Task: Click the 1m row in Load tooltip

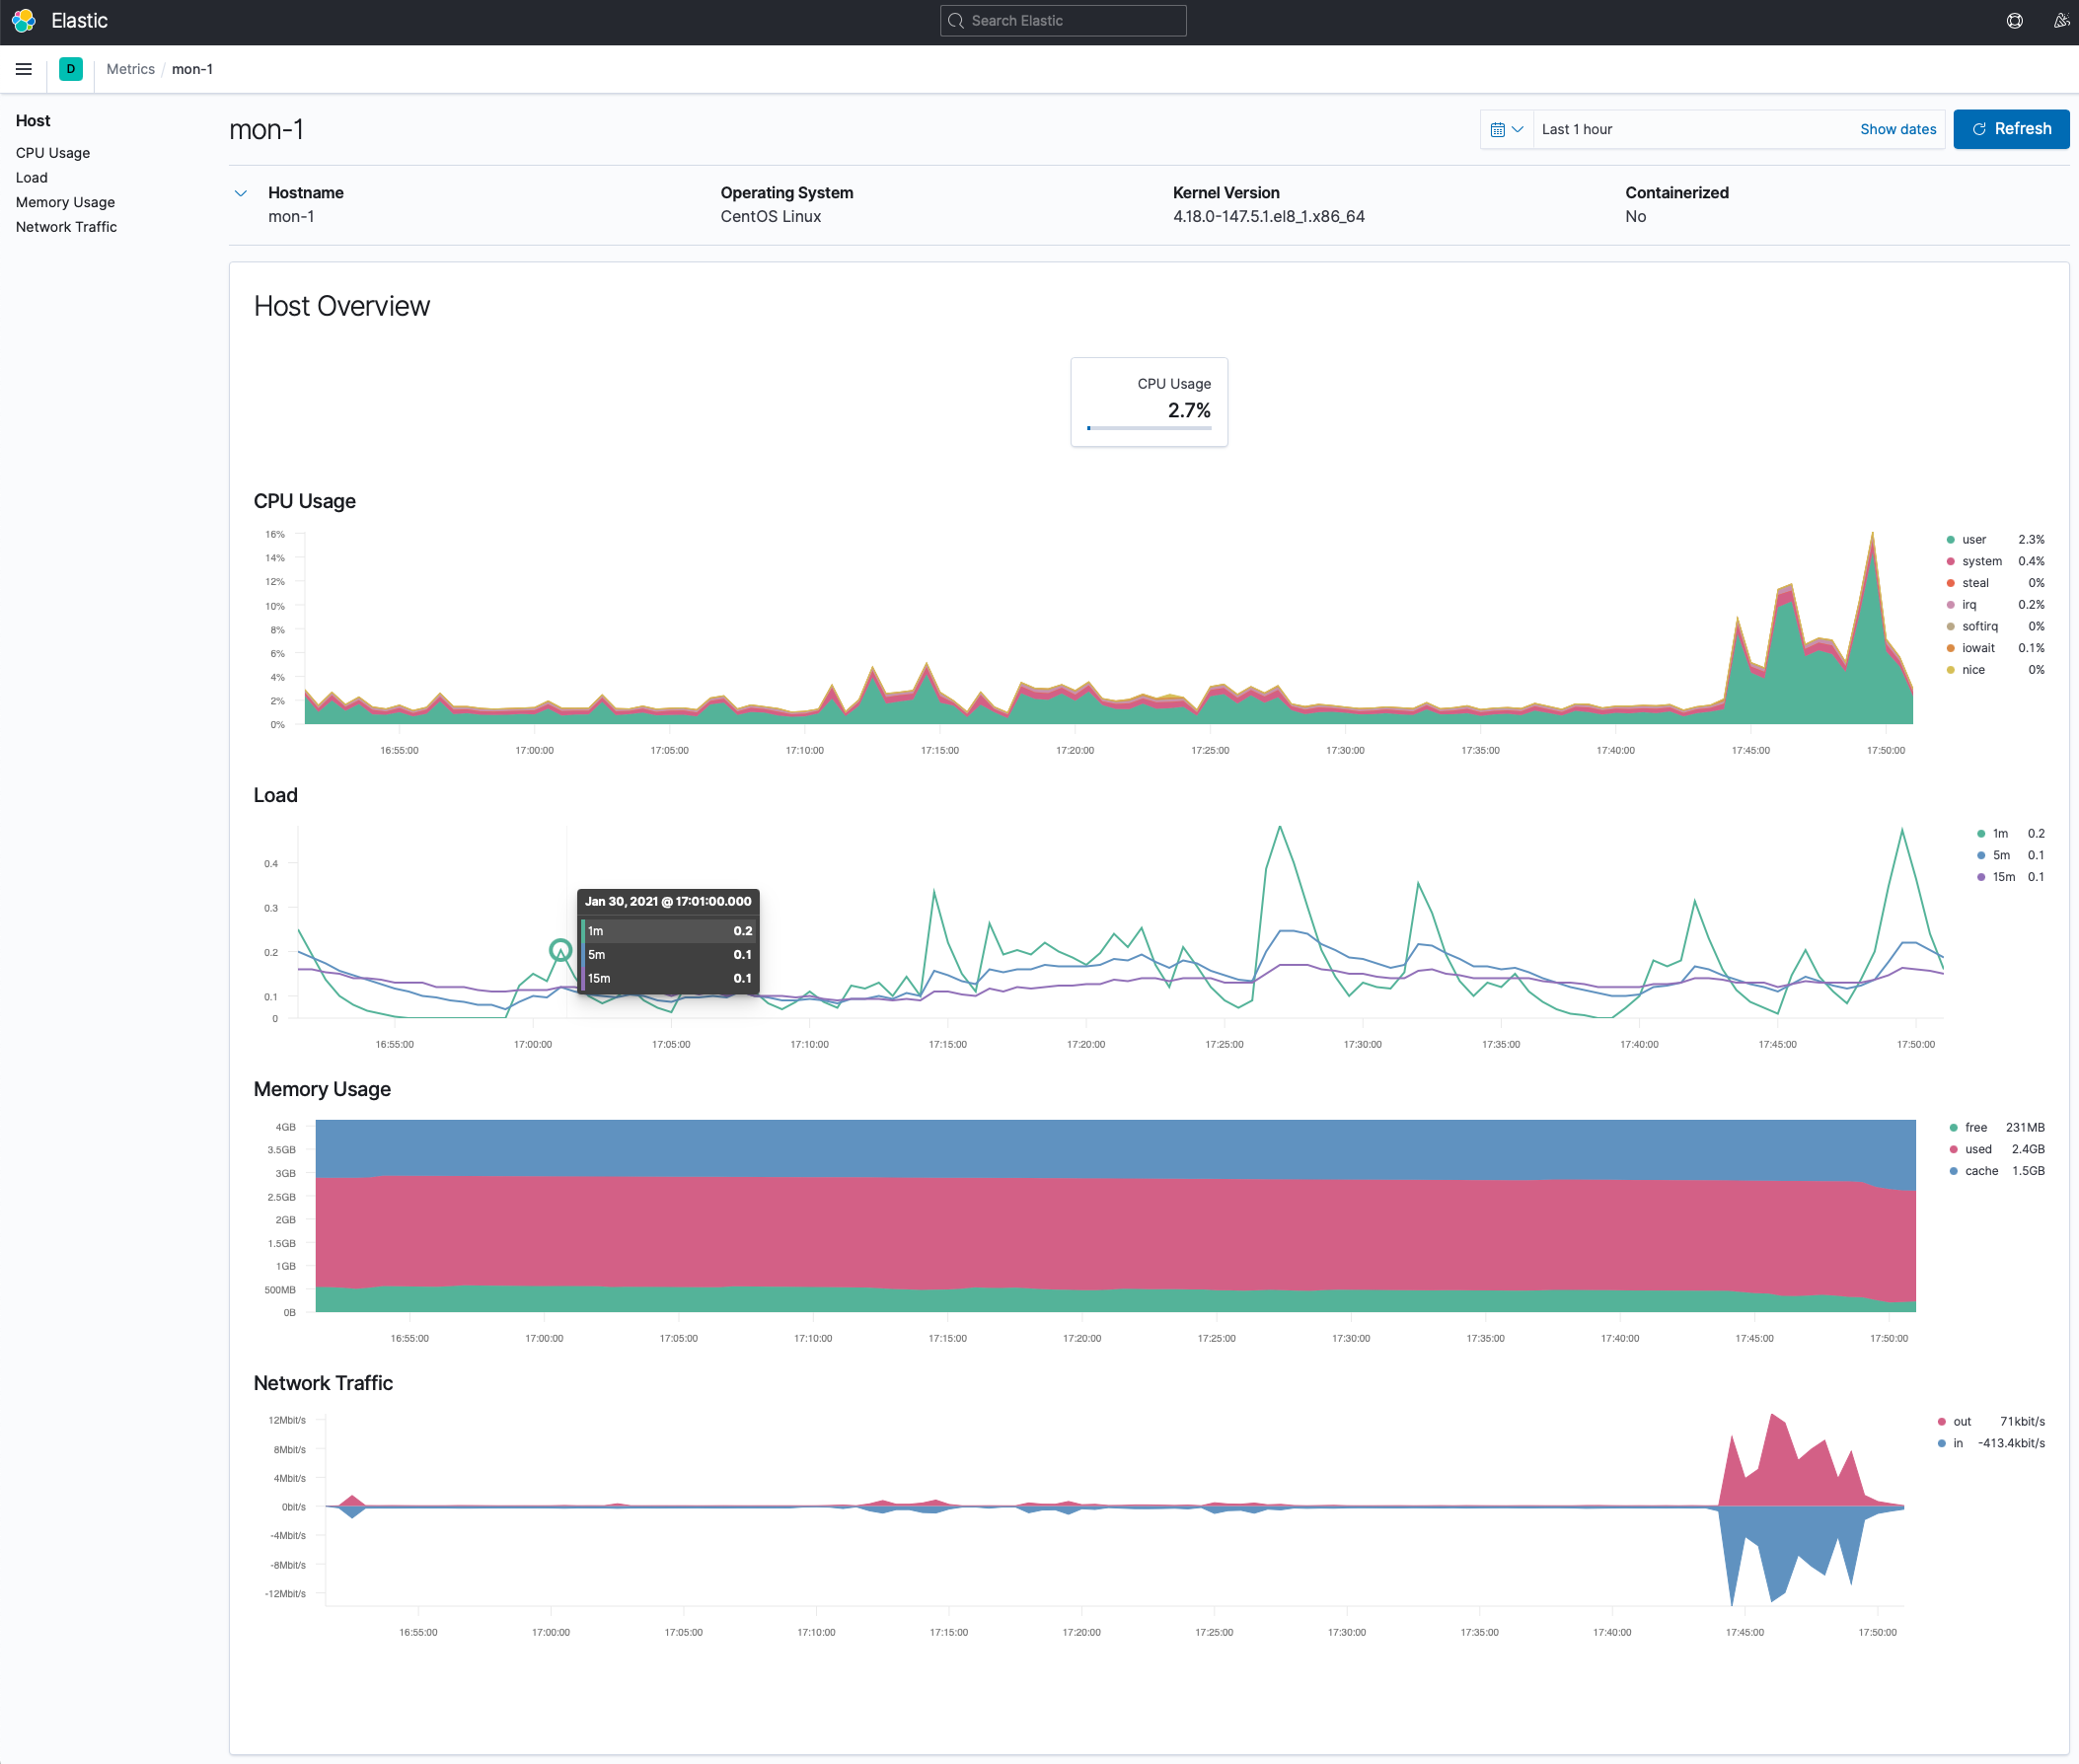Action: [x=669, y=931]
